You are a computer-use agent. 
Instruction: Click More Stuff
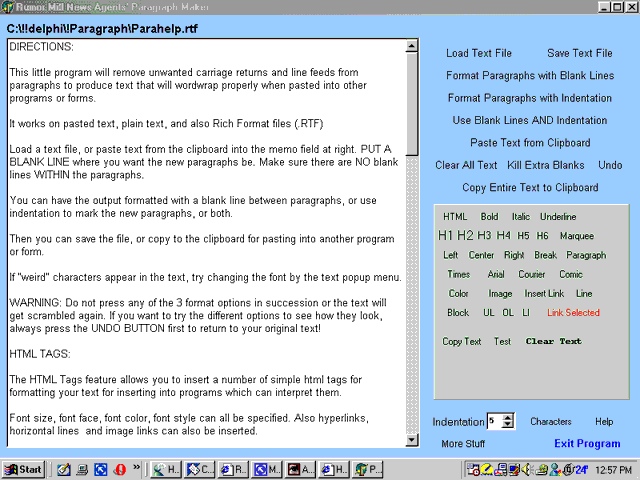[x=463, y=444]
